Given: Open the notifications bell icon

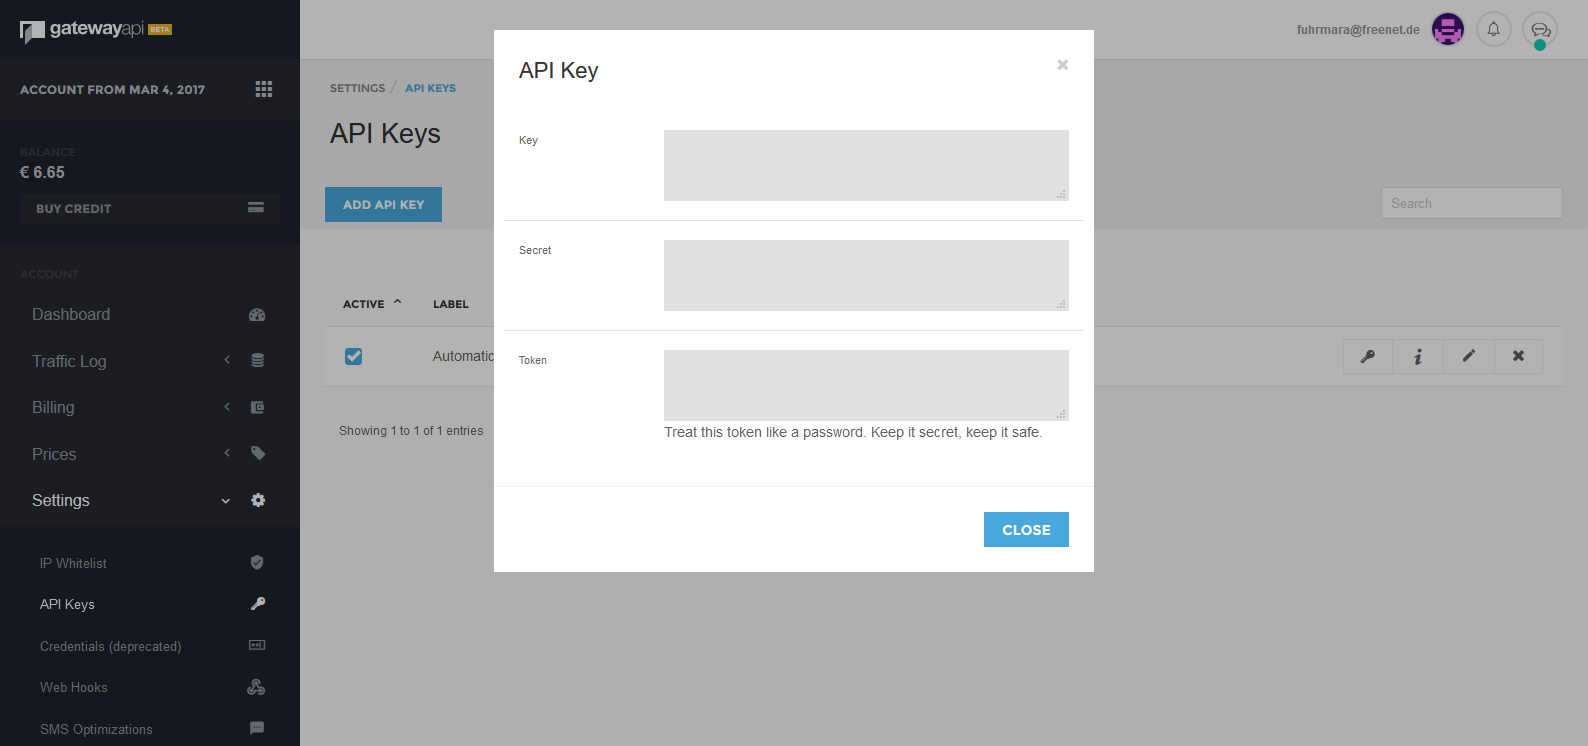Looking at the screenshot, I should point(1493,29).
